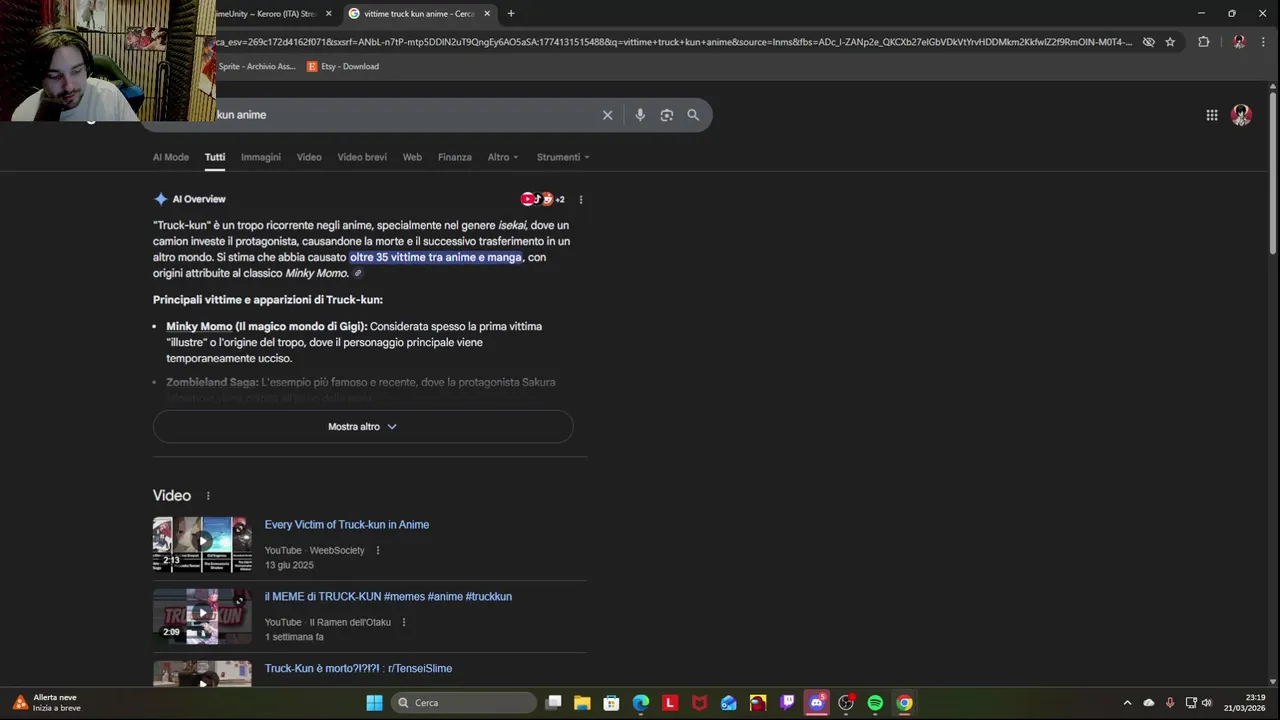Open Twitch app in taskbar

787,703
